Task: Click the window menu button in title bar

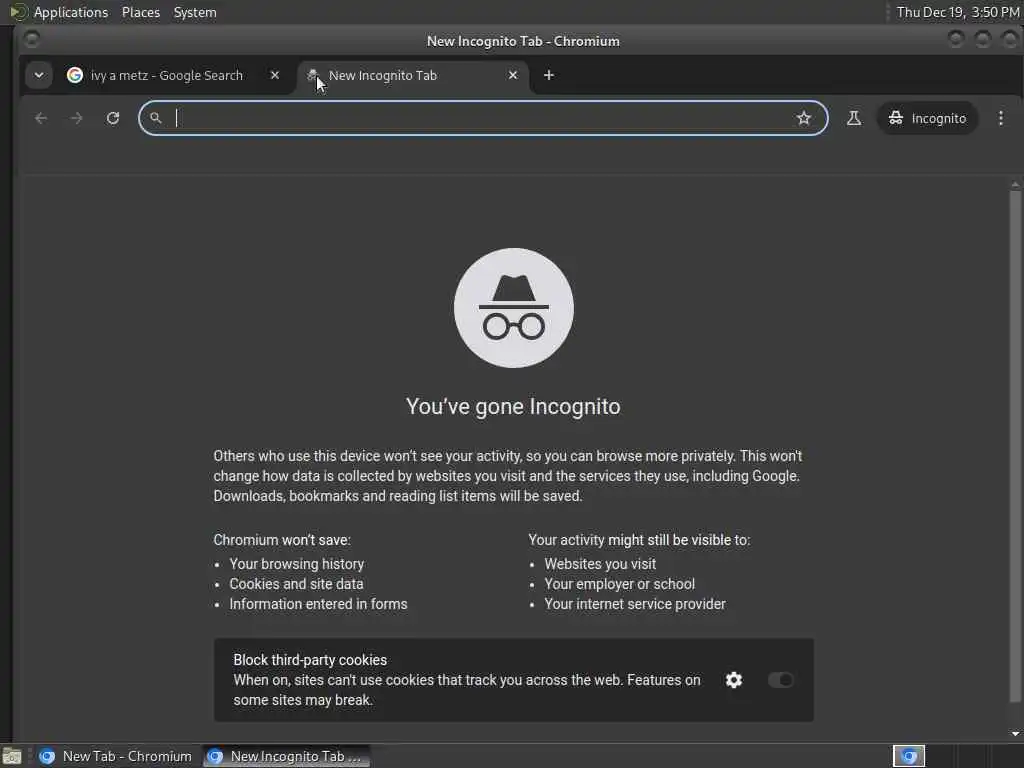Action: 31,40
